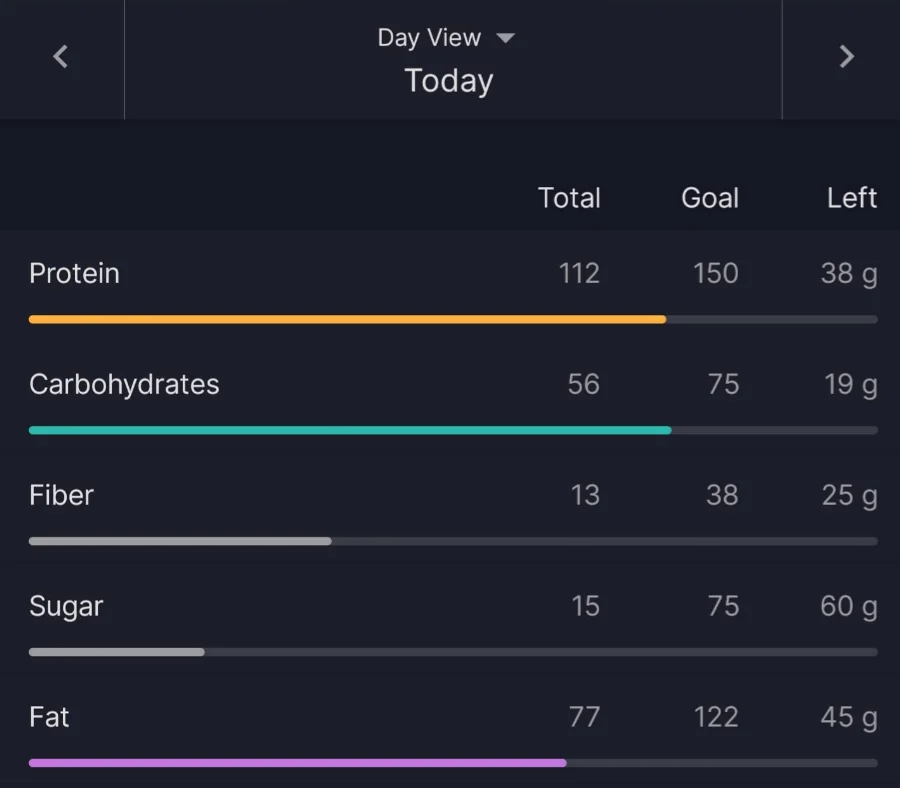The height and width of the screenshot is (788, 900).
Task: Select the Total column header
Action: coord(569,198)
